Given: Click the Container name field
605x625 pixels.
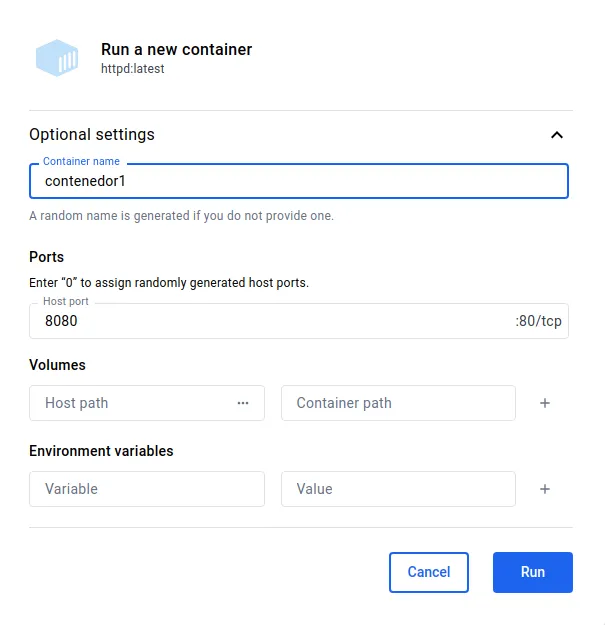Looking at the screenshot, I should click(x=298, y=182).
